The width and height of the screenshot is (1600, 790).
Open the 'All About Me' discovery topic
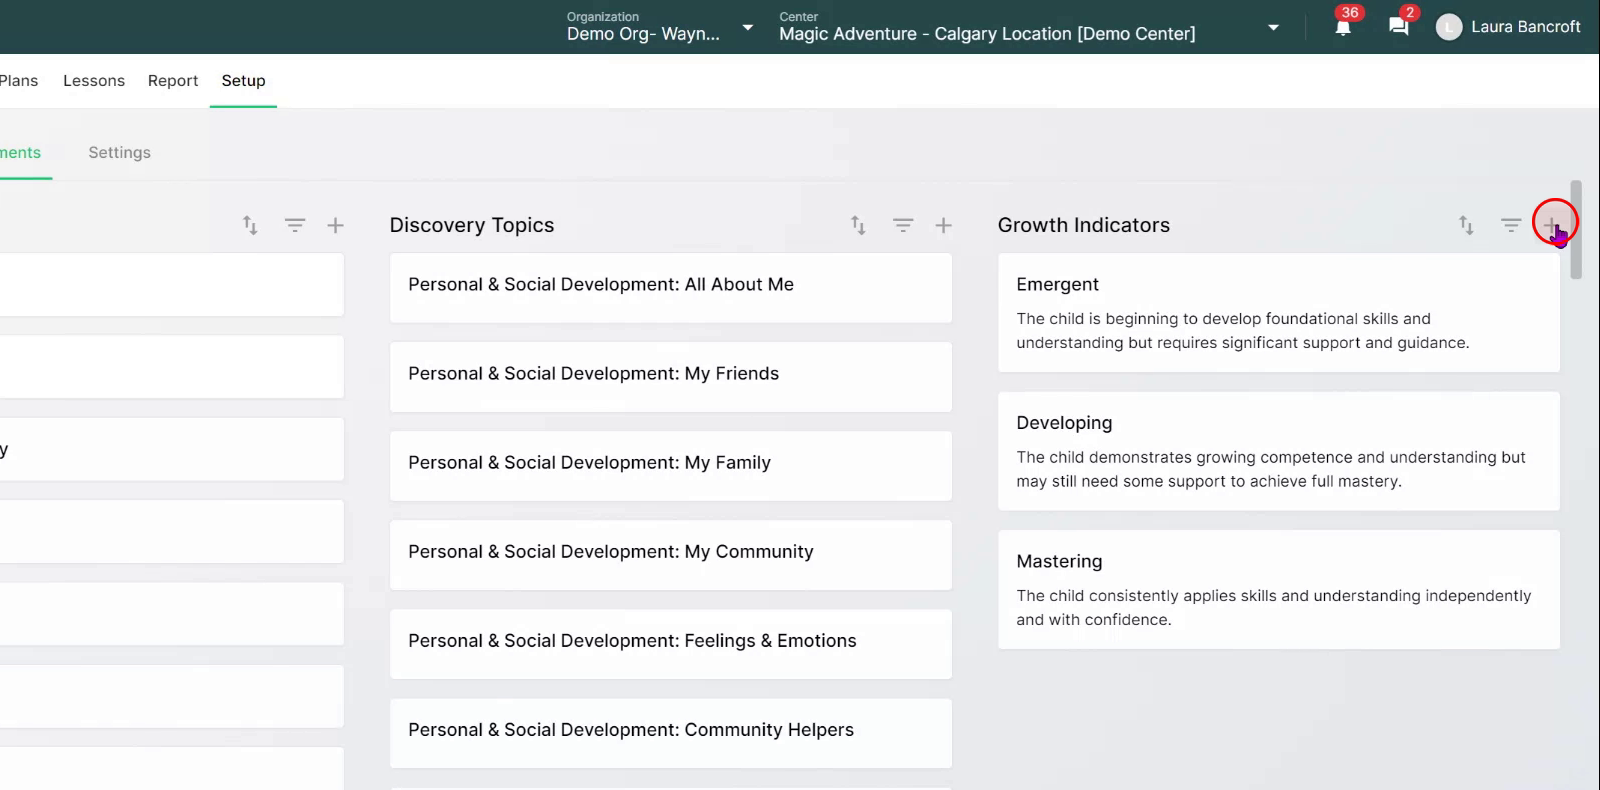670,287
